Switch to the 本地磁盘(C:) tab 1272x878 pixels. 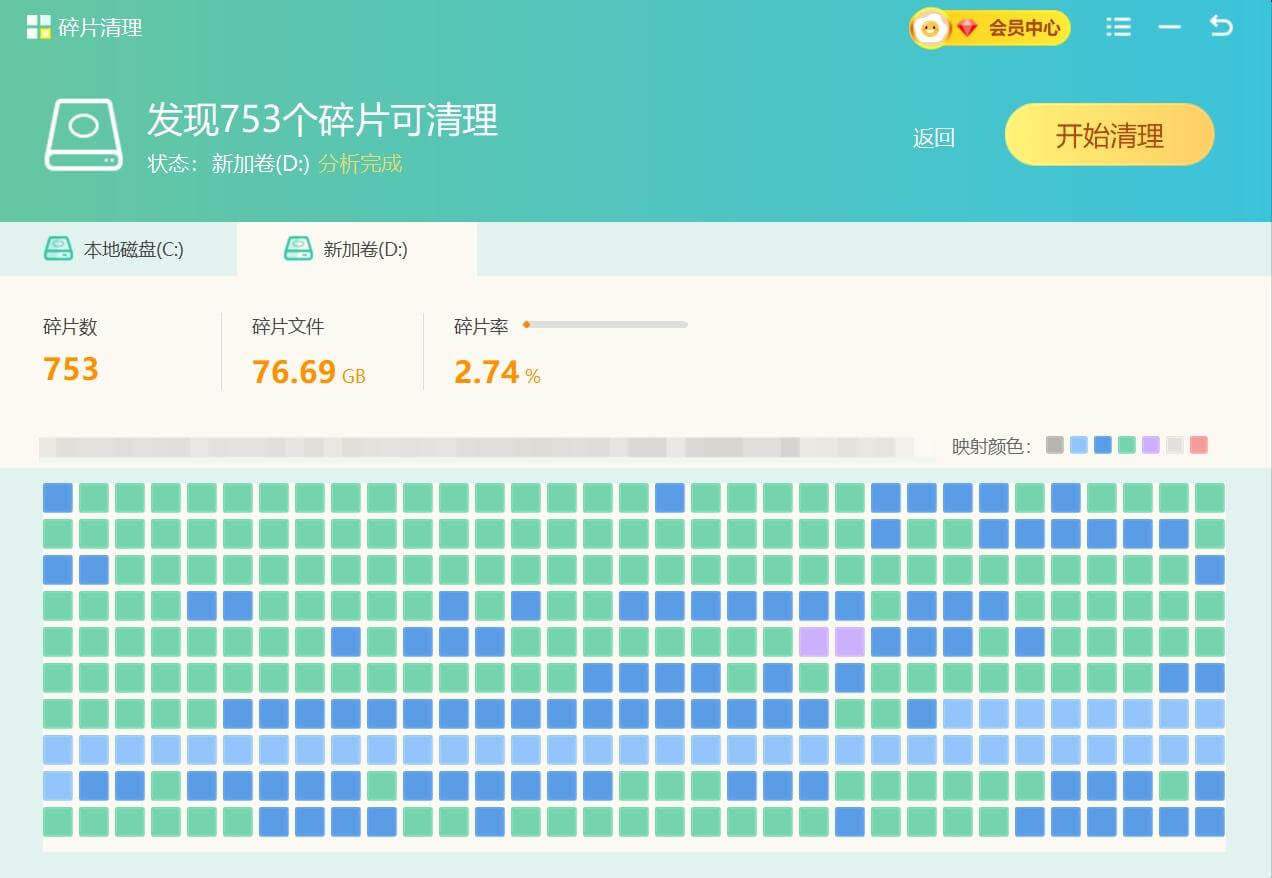(x=115, y=249)
